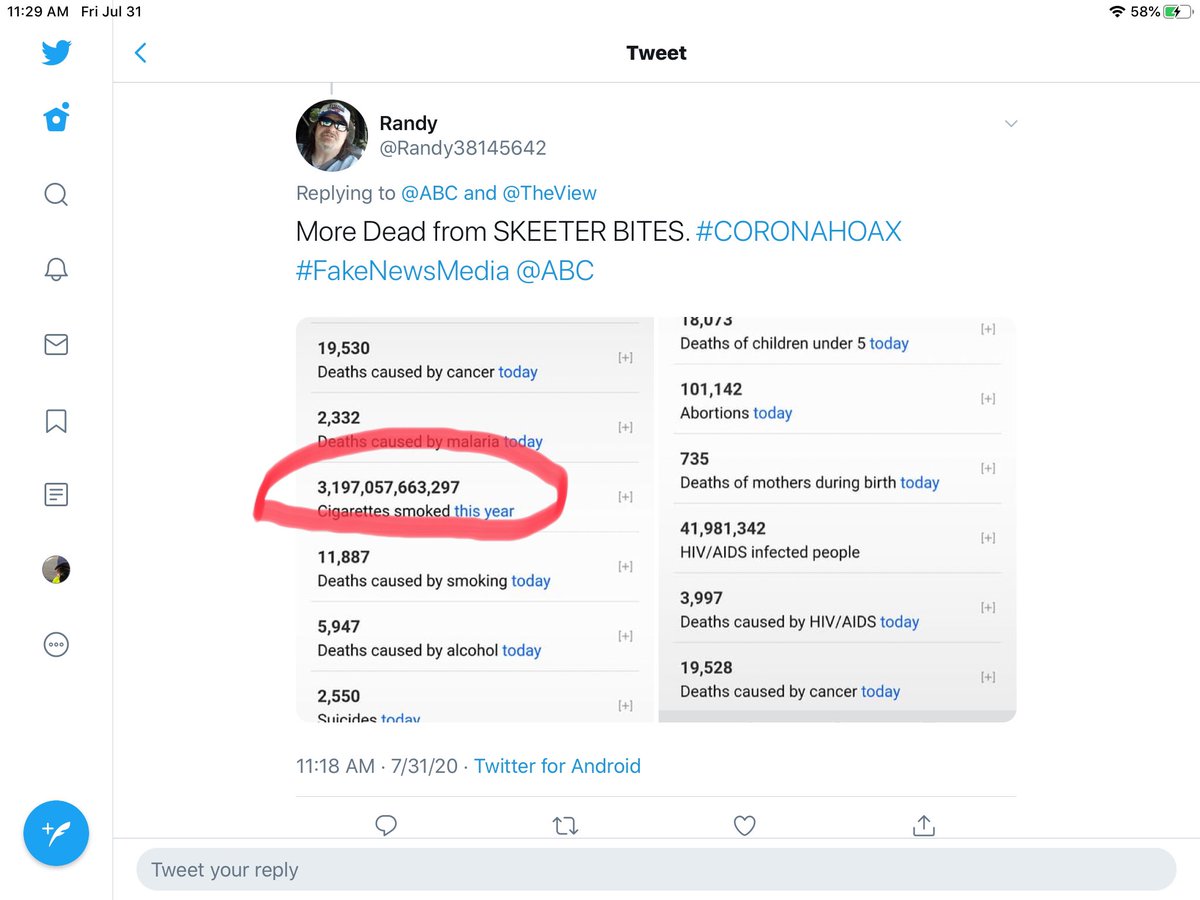Open Randy's profile picture
Viewport: 1200px width, 900px height.
click(x=332, y=136)
